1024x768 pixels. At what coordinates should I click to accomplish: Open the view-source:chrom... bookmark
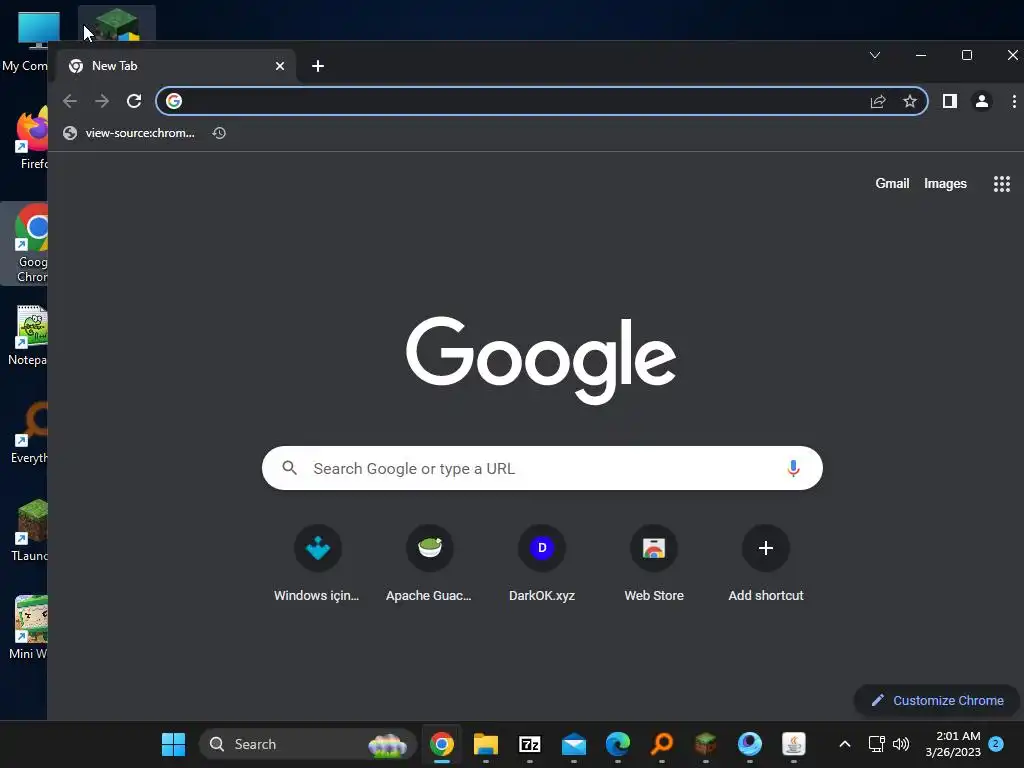click(x=129, y=133)
